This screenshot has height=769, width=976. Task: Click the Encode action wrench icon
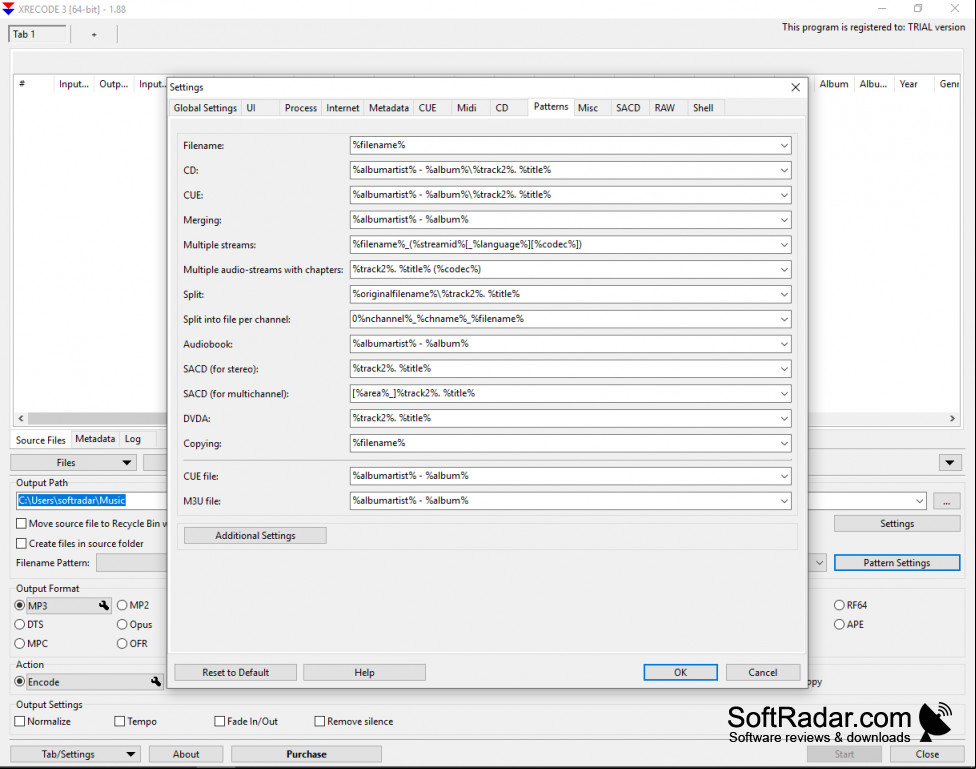pyautogui.click(x=156, y=682)
